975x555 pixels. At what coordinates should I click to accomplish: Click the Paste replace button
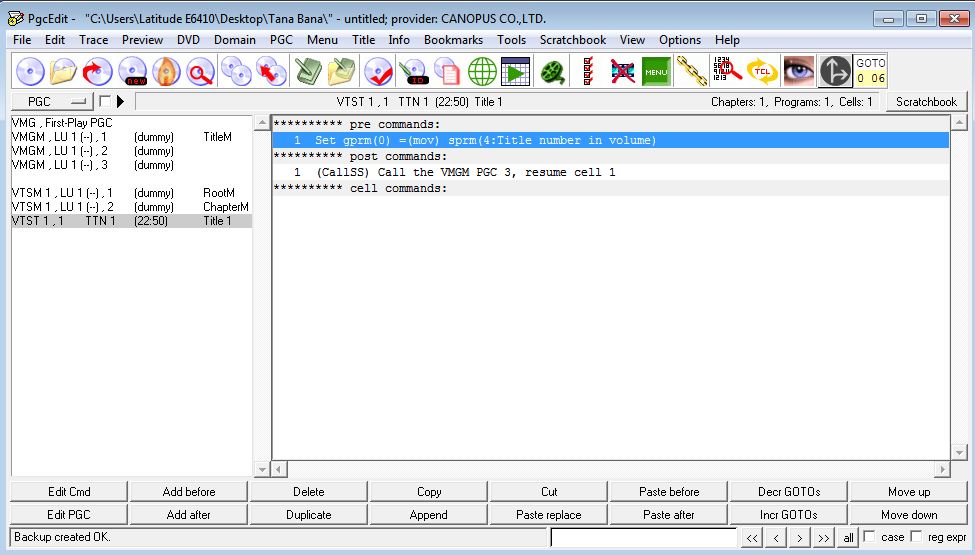pos(548,515)
